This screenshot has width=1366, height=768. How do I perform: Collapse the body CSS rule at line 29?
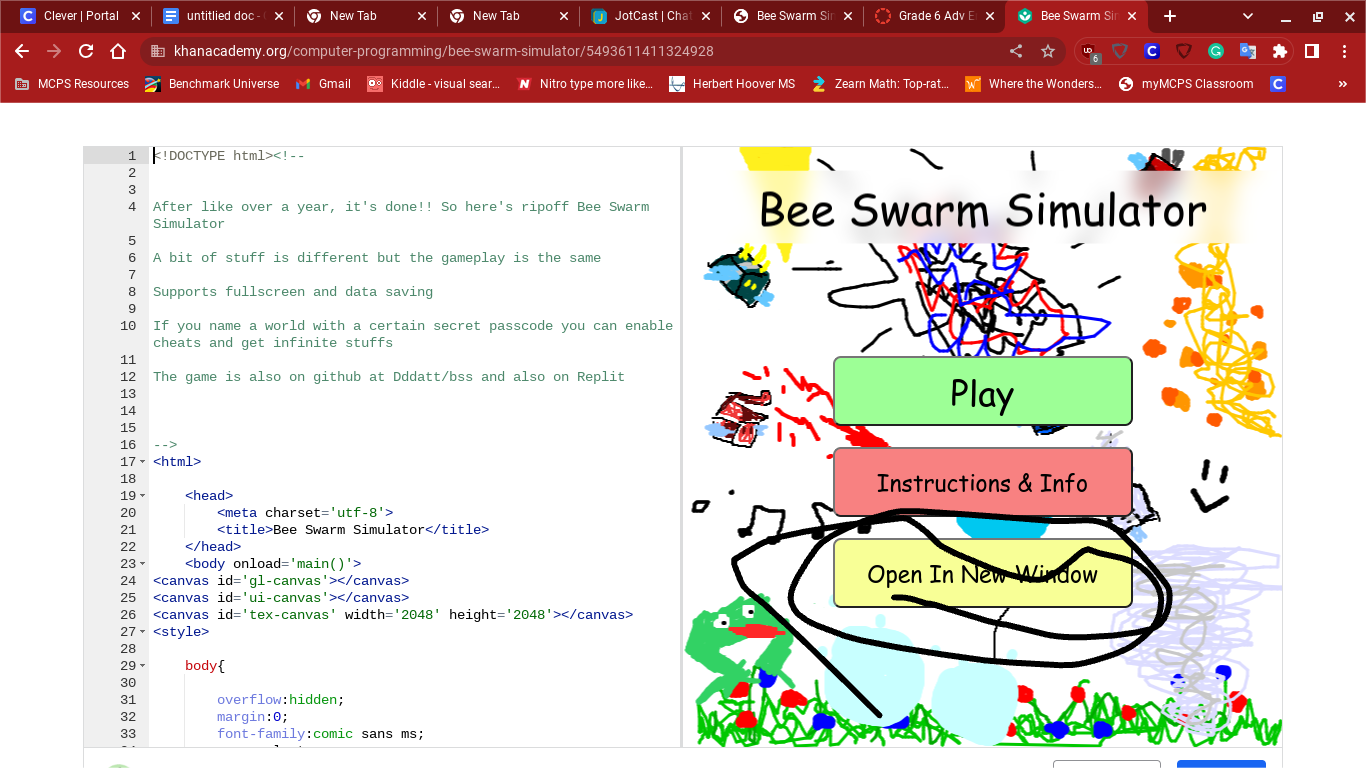click(x=143, y=666)
